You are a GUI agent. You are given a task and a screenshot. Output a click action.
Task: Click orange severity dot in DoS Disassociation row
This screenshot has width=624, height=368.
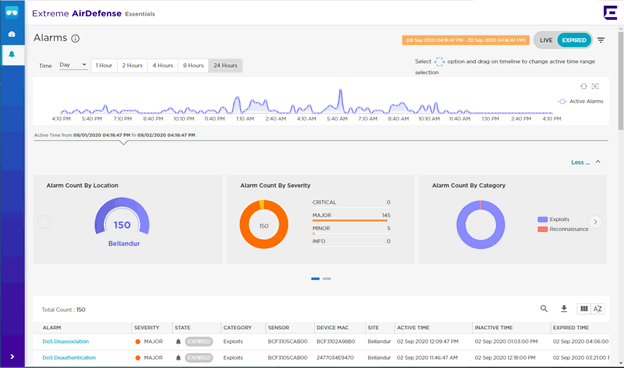tap(138, 341)
